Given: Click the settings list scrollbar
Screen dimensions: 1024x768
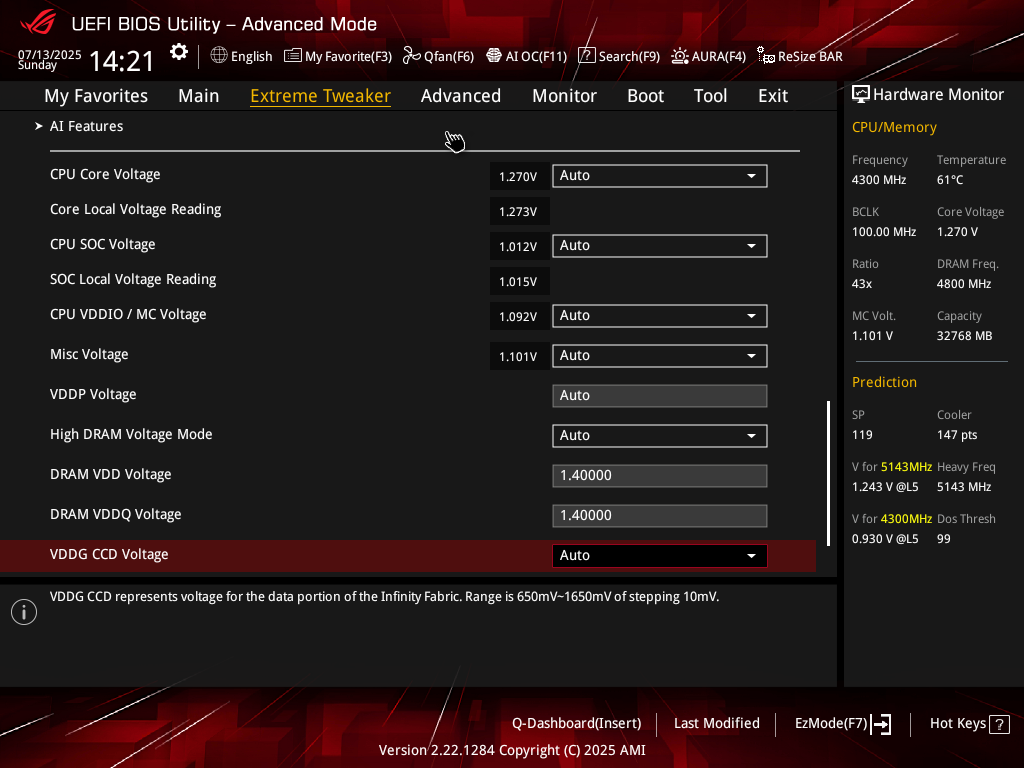Looking at the screenshot, I should 829,473.
